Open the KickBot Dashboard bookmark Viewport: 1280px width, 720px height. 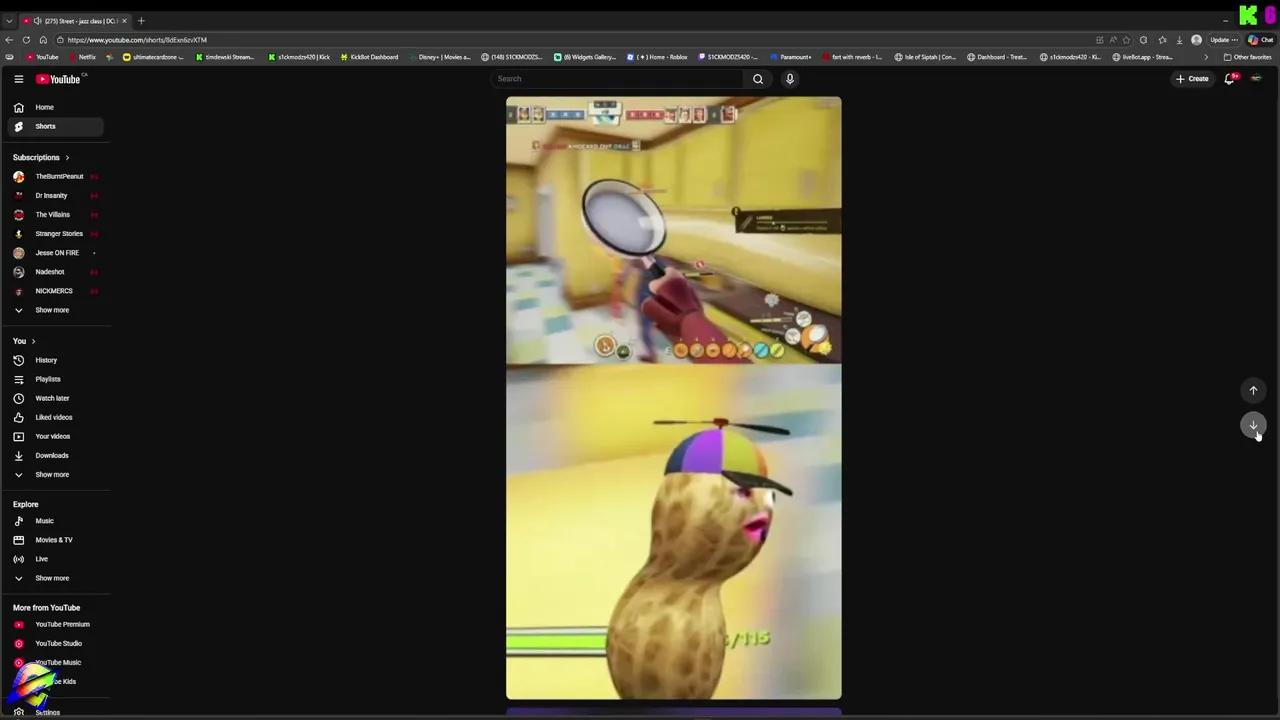click(368, 57)
